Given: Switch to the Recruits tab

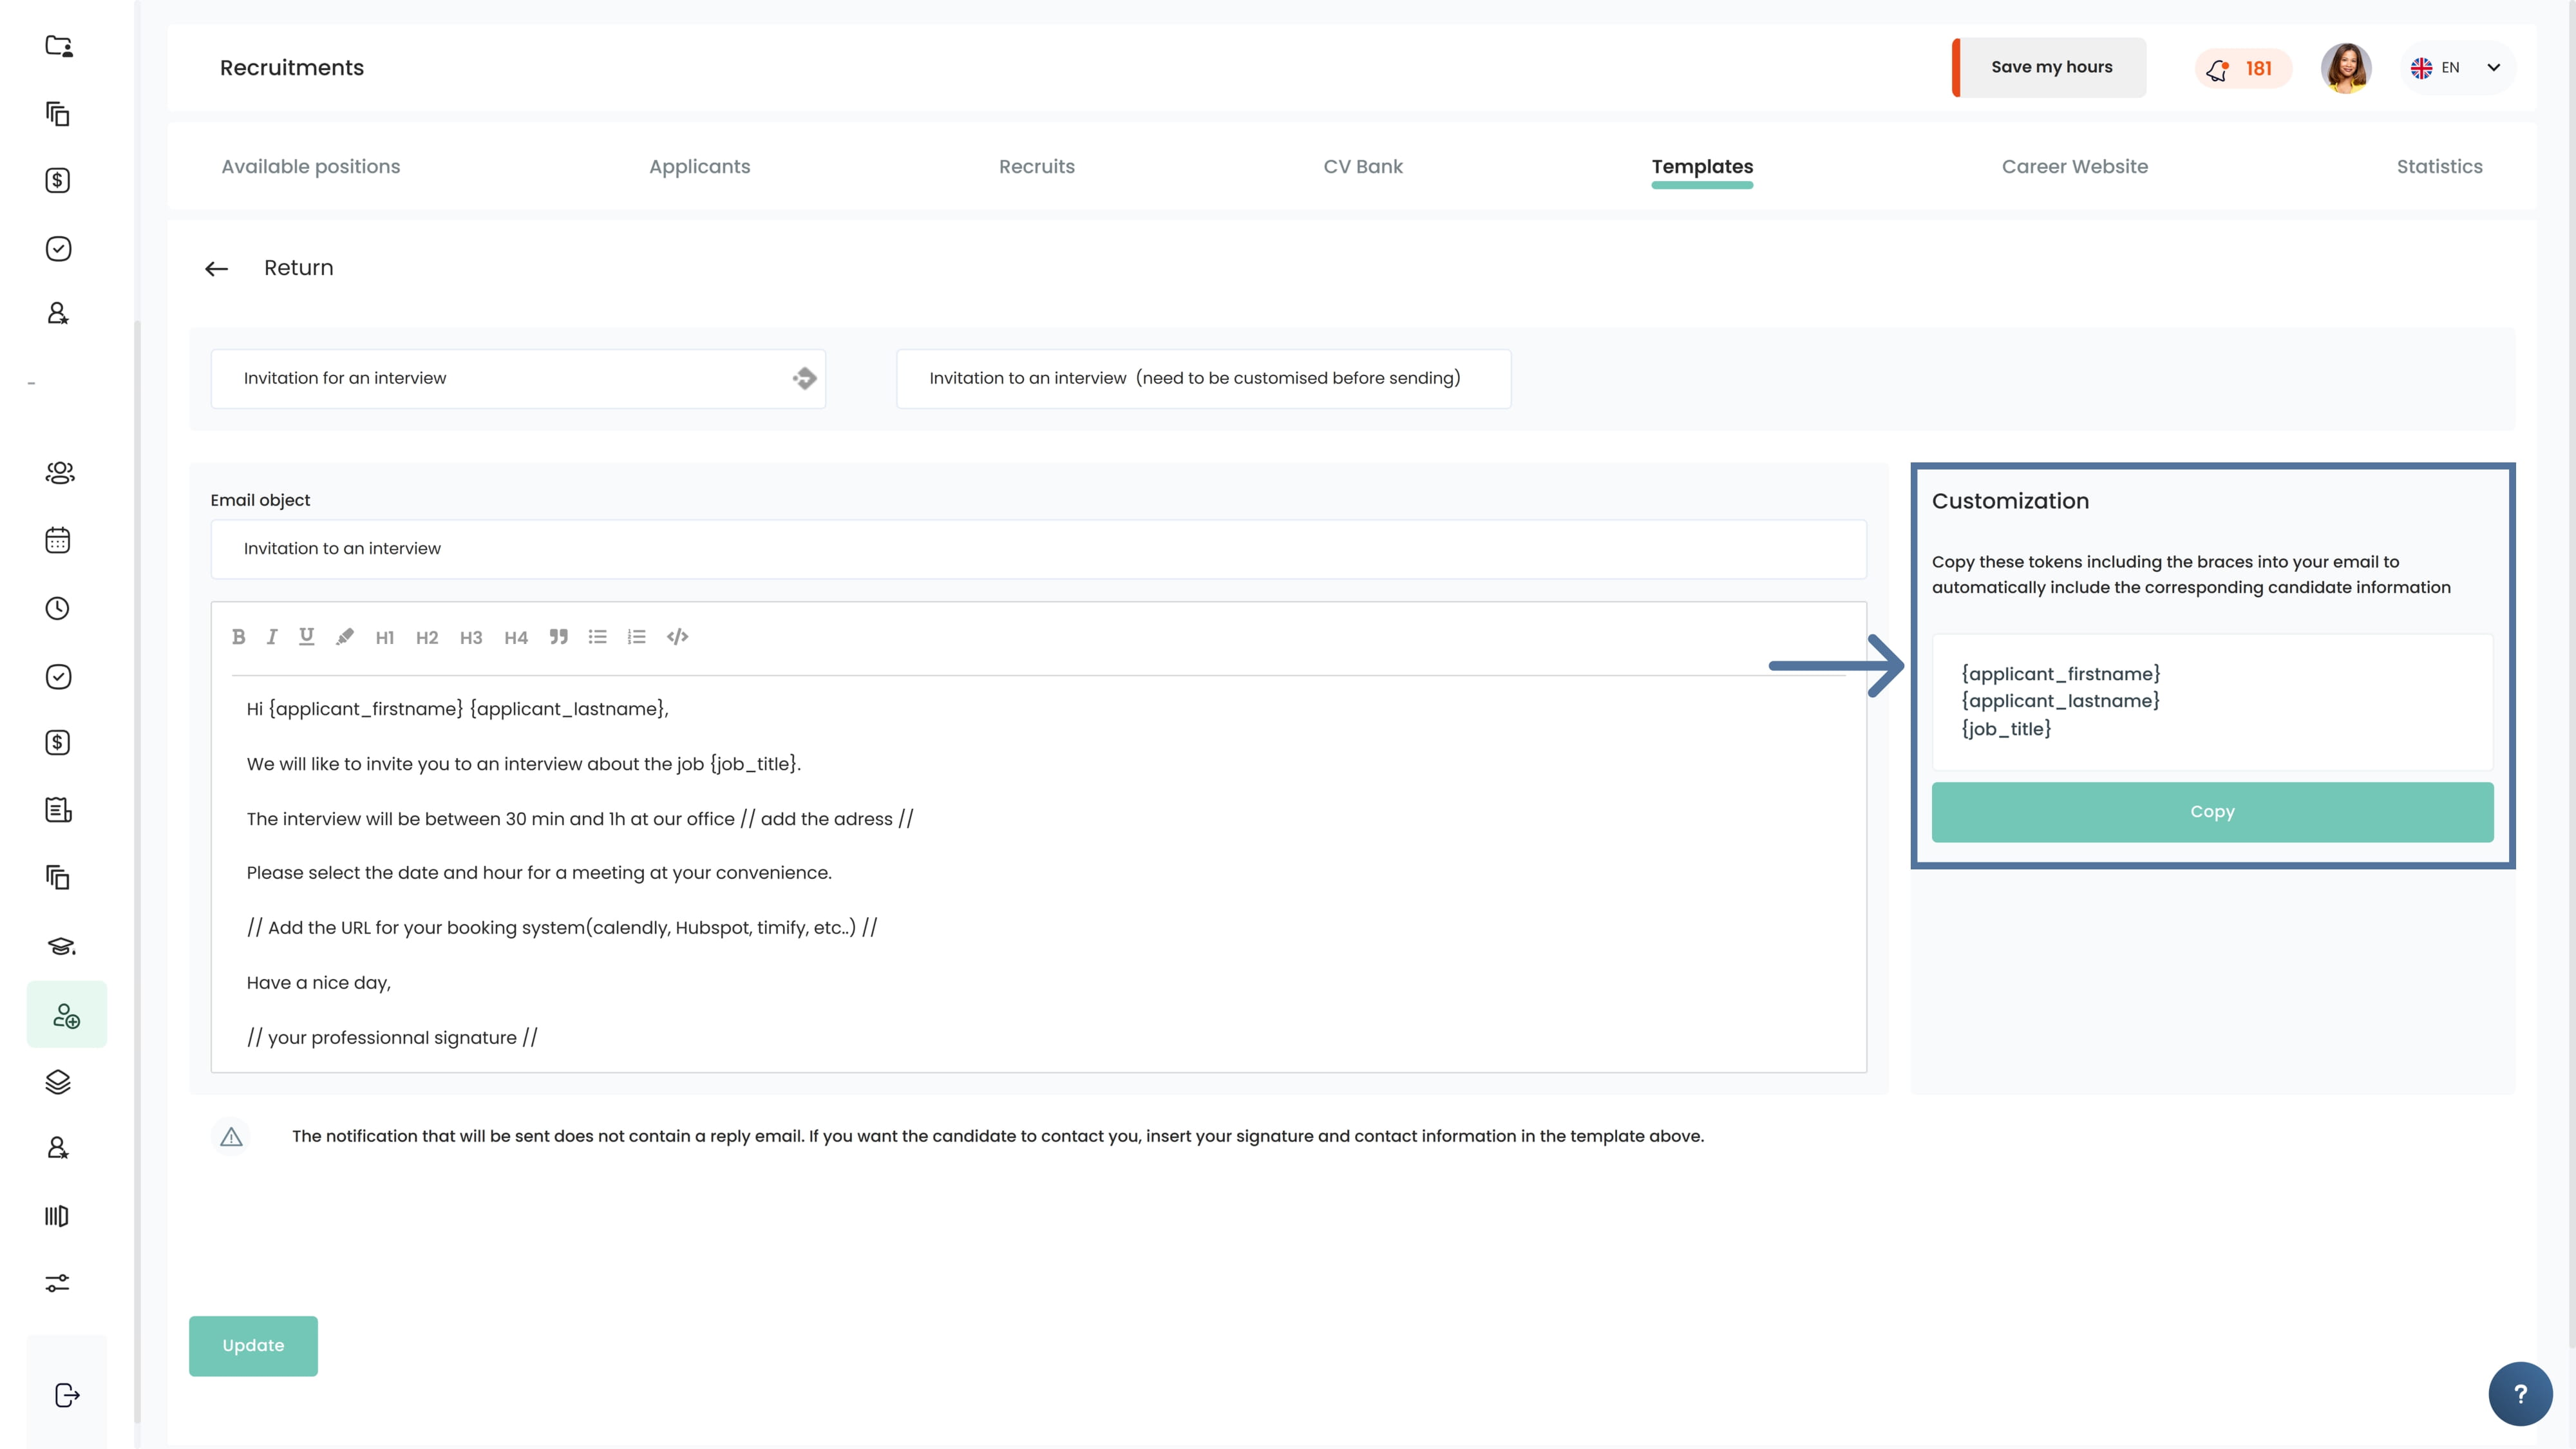Looking at the screenshot, I should [x=1037, y=167].
